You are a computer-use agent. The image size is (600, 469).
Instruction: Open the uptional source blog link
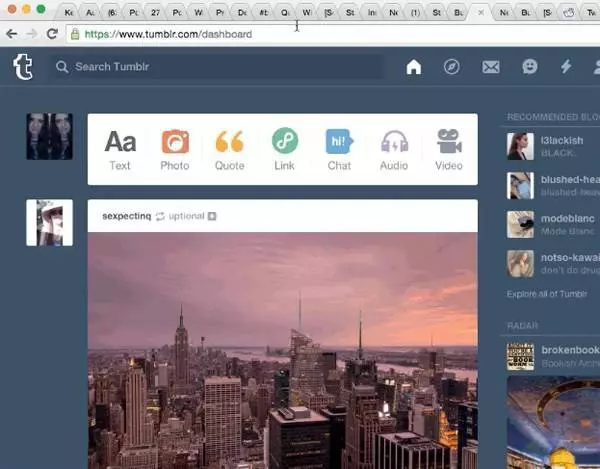tap(186, 216)
